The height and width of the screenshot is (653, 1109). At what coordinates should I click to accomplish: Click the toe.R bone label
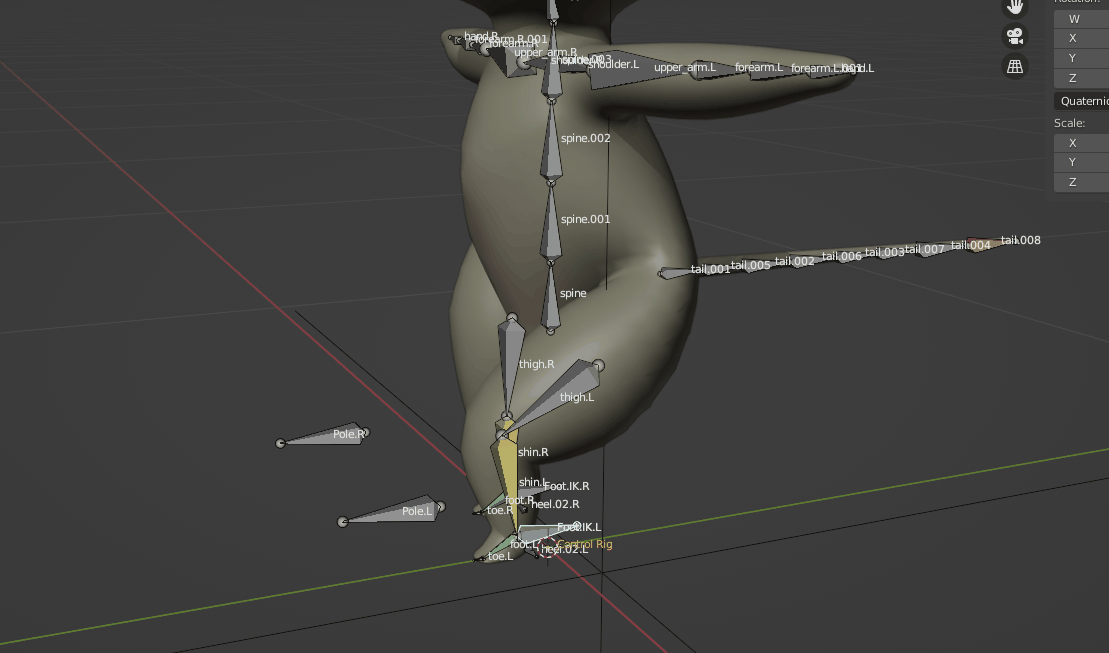(500, 510)
